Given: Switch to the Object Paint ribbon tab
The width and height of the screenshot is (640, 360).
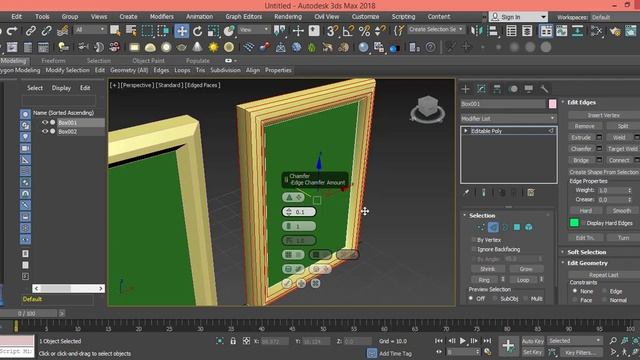Looking at the screenshot, I should point(148,61).
